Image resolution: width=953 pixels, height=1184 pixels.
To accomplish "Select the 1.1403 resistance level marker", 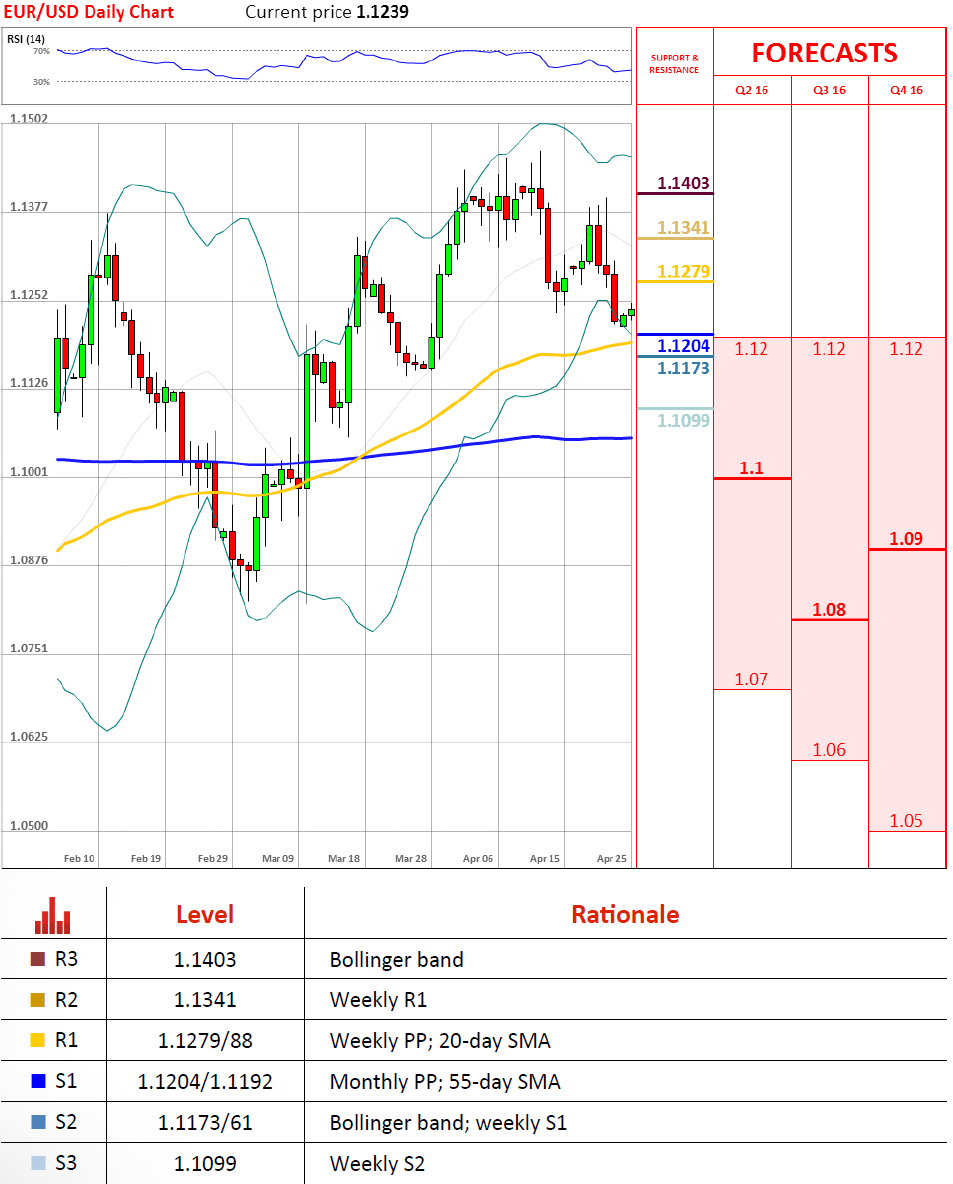I will tap(683, 183).
